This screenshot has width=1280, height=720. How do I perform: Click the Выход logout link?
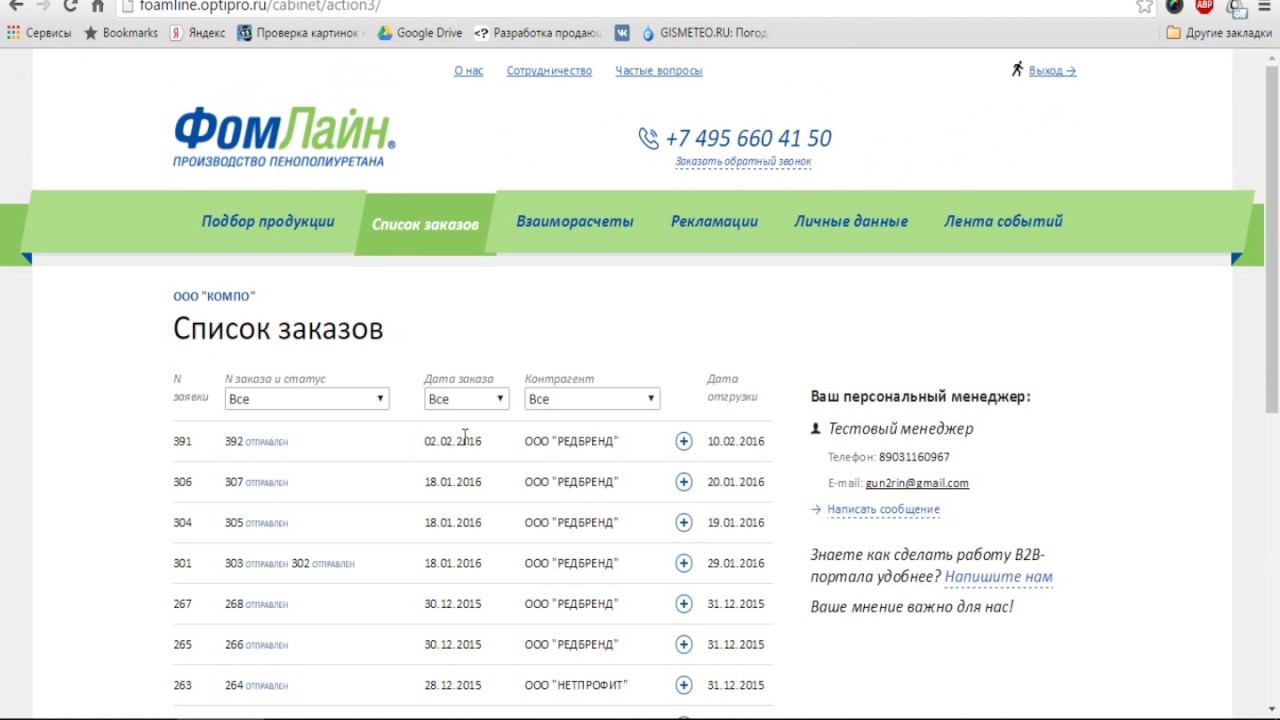(x=1052, y=71)
